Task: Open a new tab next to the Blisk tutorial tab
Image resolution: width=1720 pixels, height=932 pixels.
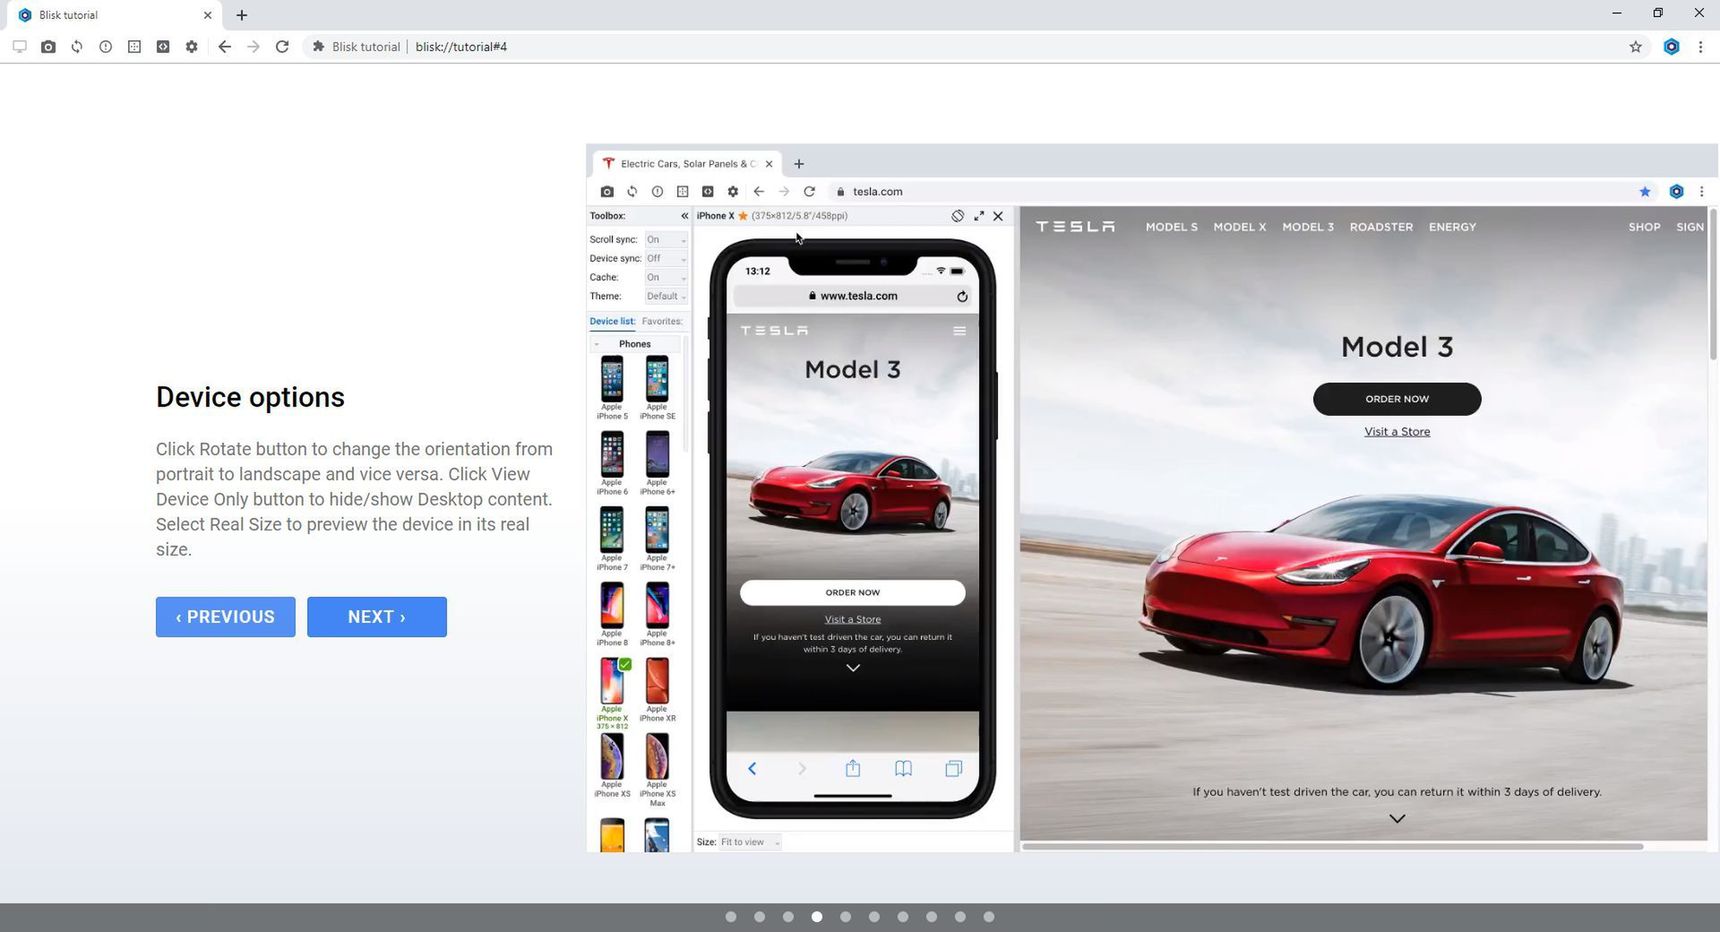Action: [241, 15]
